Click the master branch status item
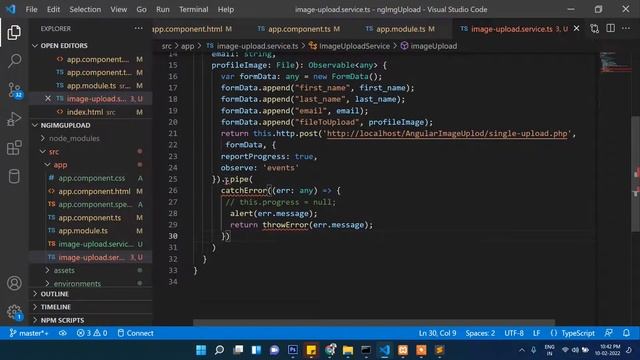This screenshot has height=360, width=640. tap(29, 333)
